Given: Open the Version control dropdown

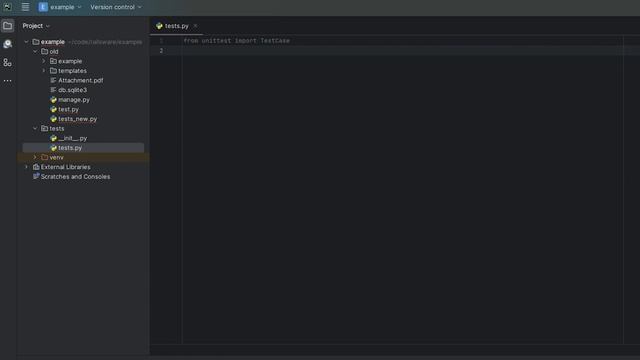Looking at the screenshot, I should click(116, 7).
